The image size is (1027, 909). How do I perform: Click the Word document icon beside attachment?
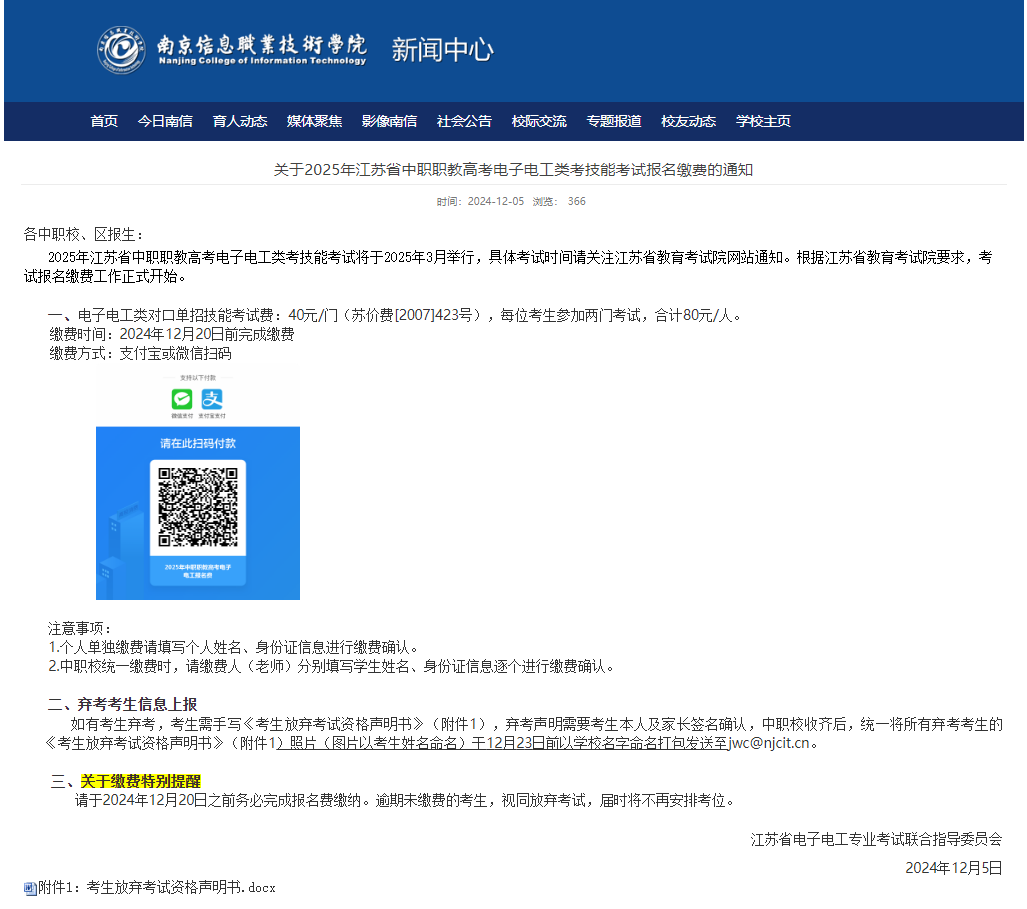[29, 889]
